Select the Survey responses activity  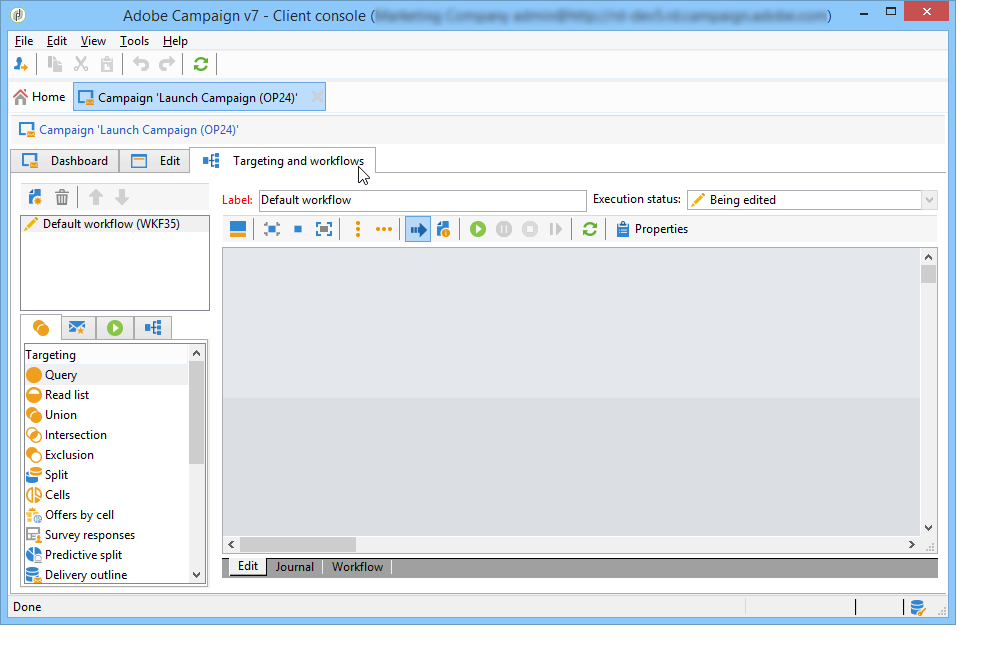106,535
